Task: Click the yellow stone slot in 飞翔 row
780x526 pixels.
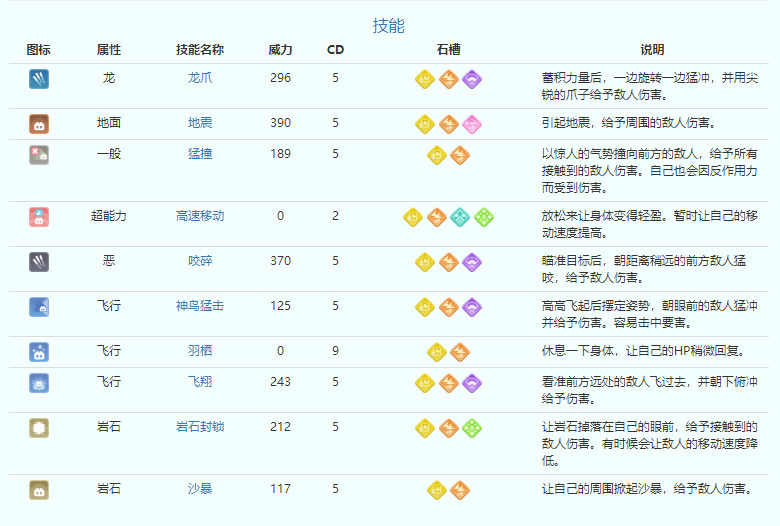Action: tap(424, 383)
